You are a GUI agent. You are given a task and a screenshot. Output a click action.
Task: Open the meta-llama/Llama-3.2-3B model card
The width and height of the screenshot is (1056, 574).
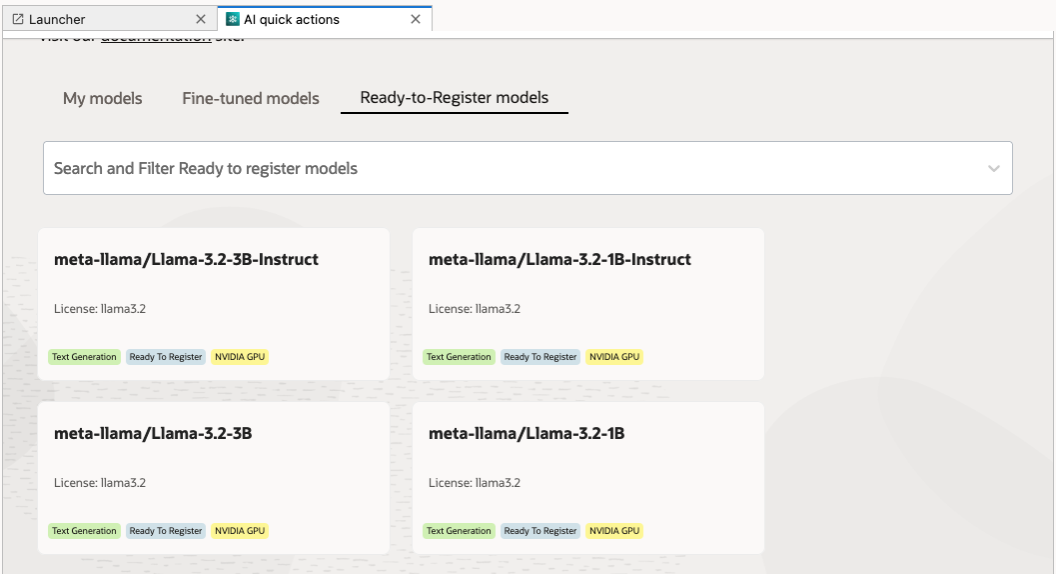[x=152, y=433]
